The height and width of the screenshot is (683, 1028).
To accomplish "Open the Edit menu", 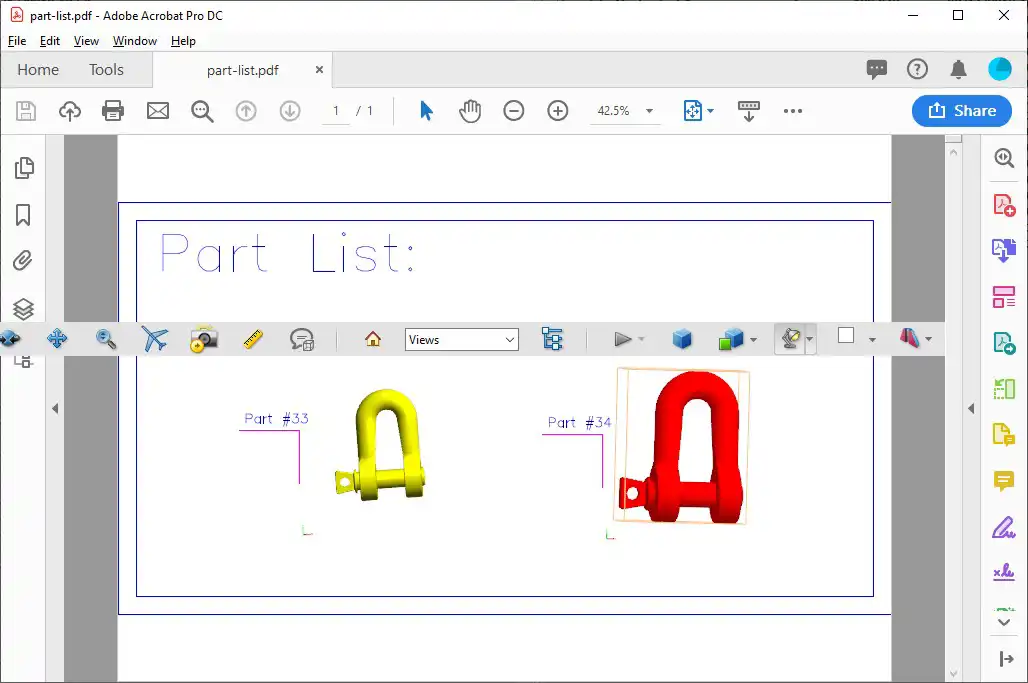I will pyautogui.click(x=50, y=41).
